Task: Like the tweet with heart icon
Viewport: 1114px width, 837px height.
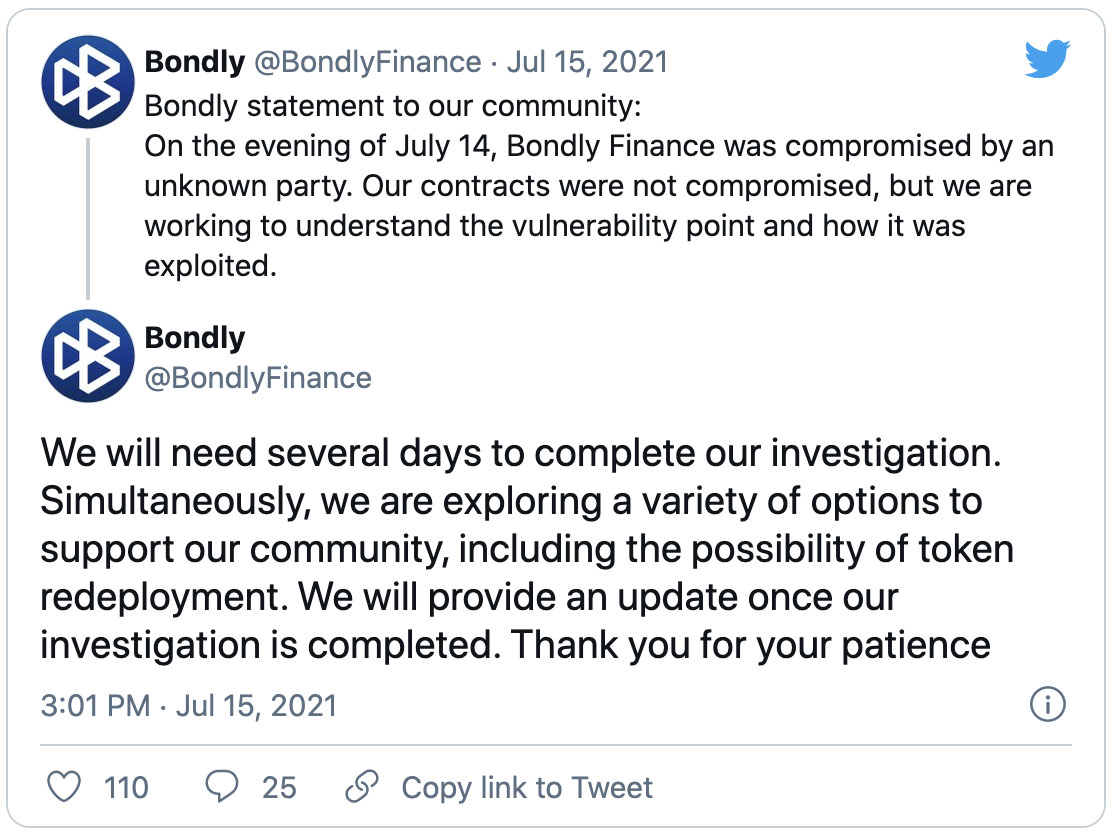Action: pos(65,787)
